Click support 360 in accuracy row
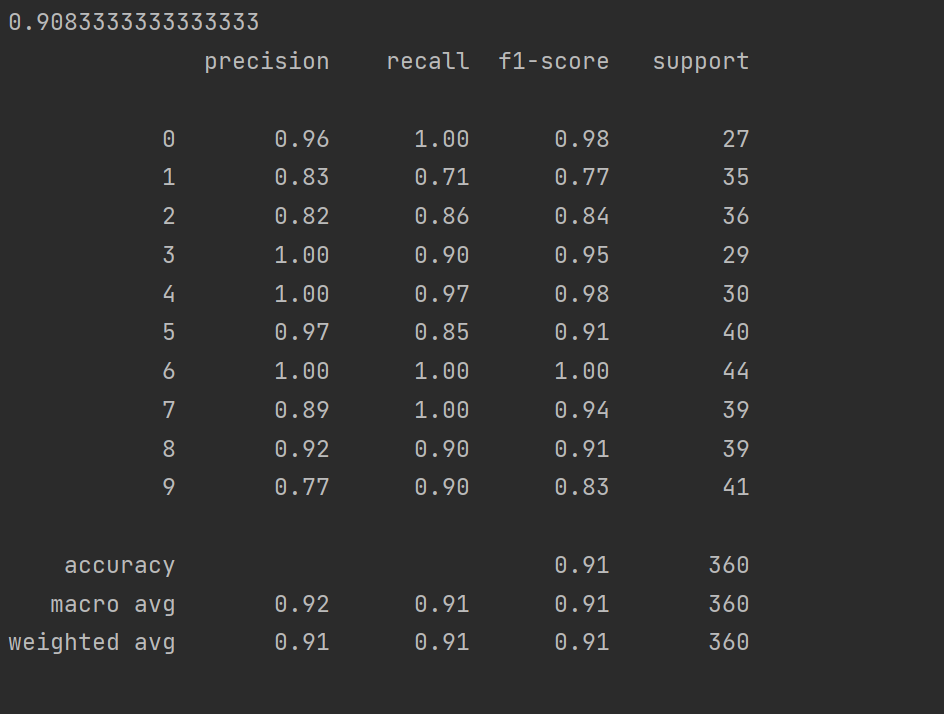944x714 pixels. tap(728, 565)
